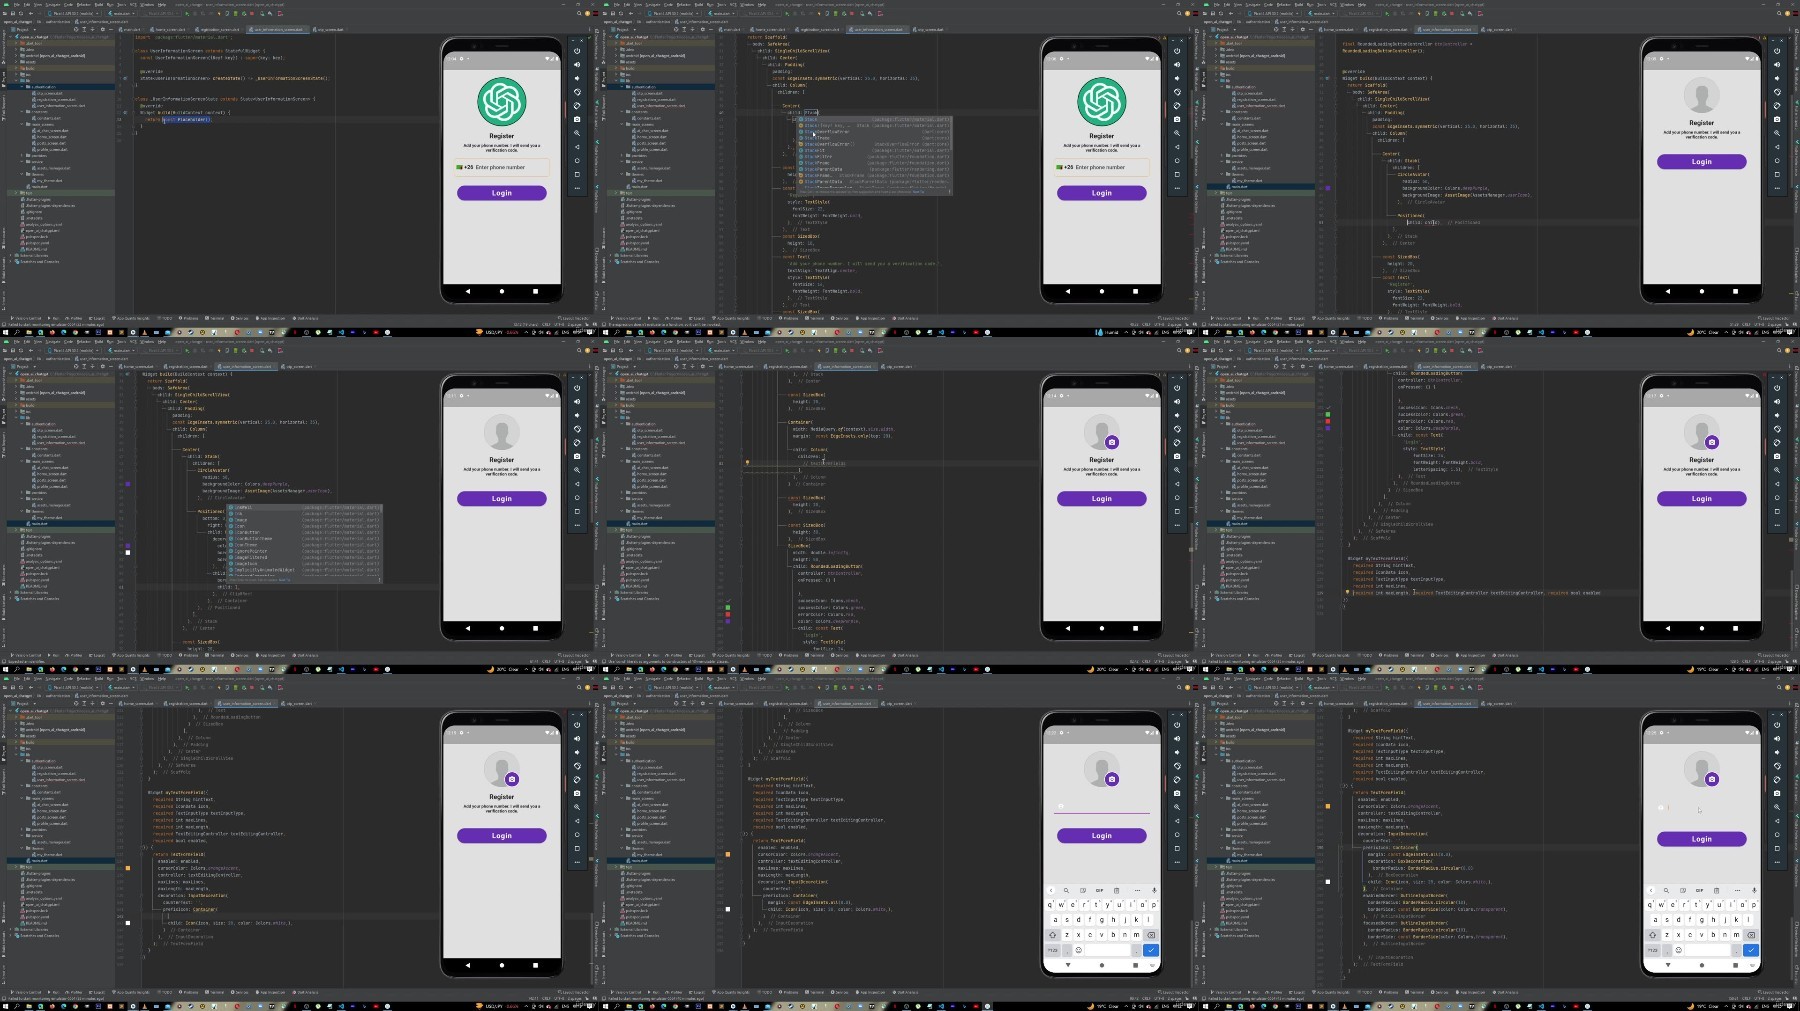Collapse the main_screens folder in center screenshot's tree
Viewport: 1800px width, 1011px height.
tap(621, 461)
